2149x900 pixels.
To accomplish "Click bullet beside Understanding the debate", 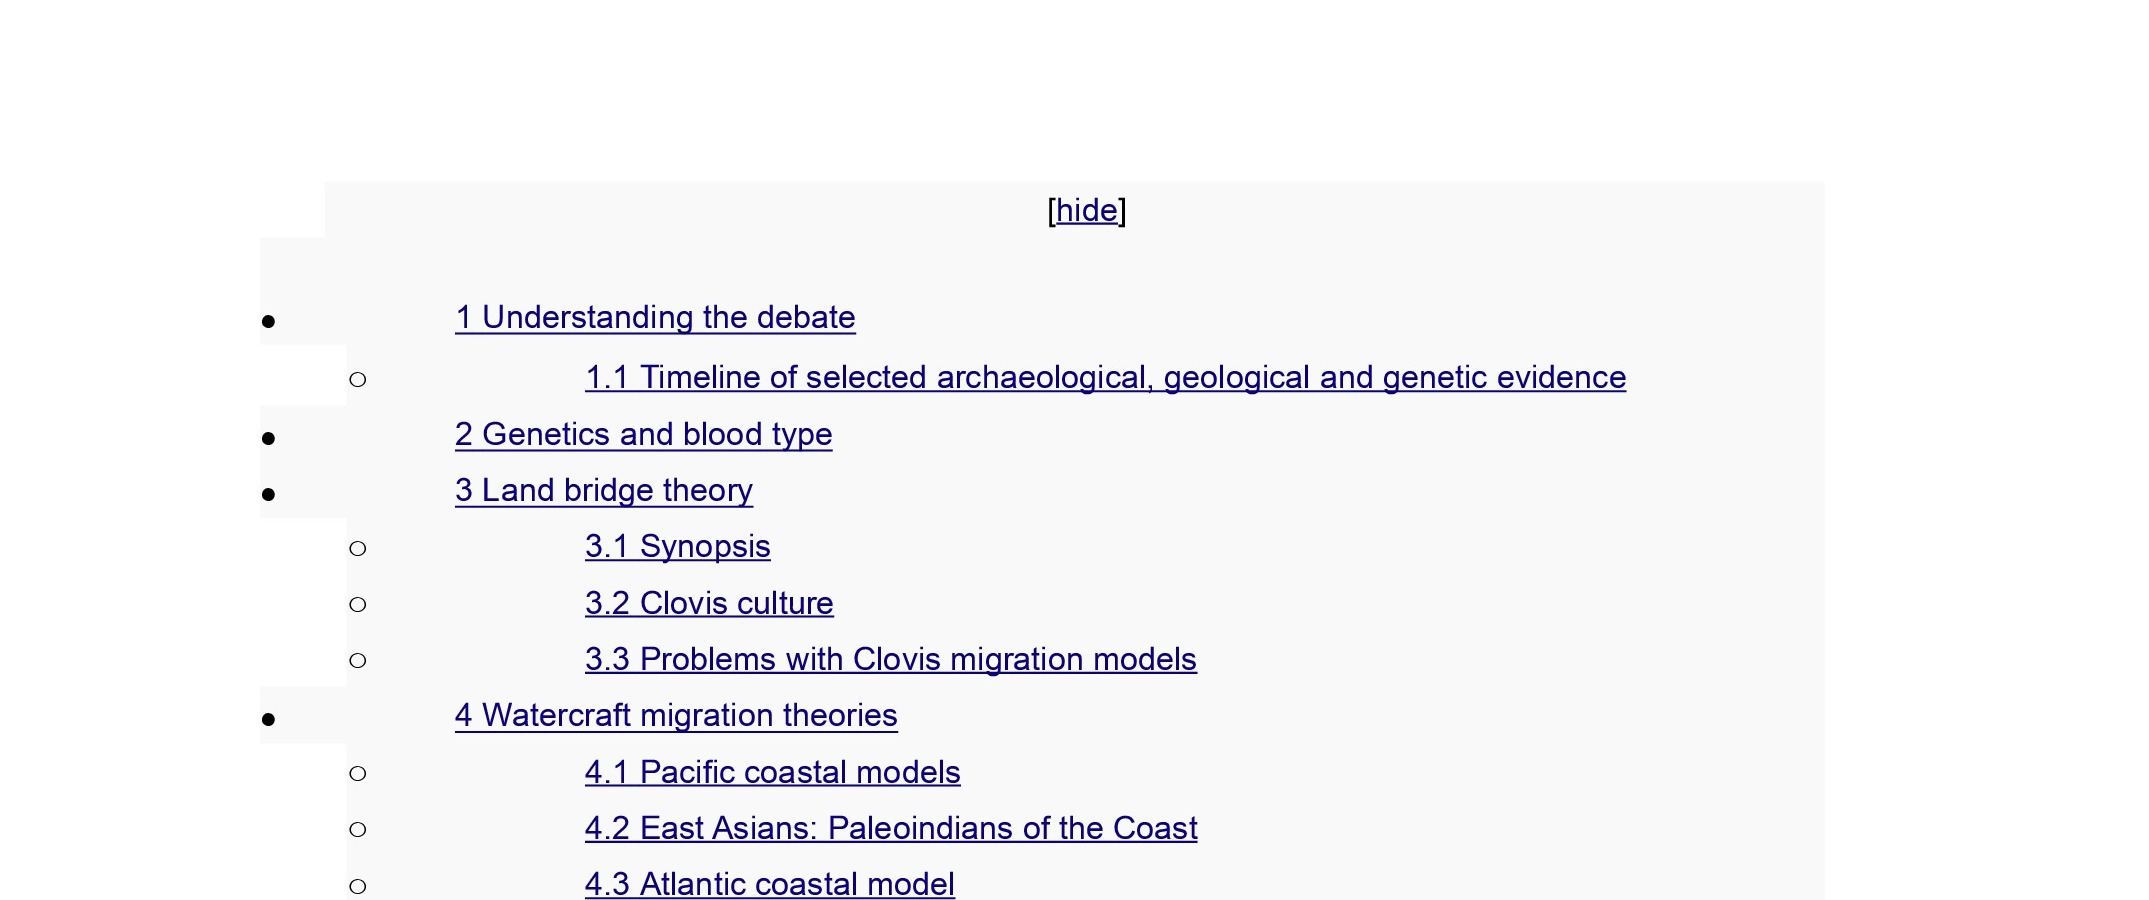I will pos(268,322).
